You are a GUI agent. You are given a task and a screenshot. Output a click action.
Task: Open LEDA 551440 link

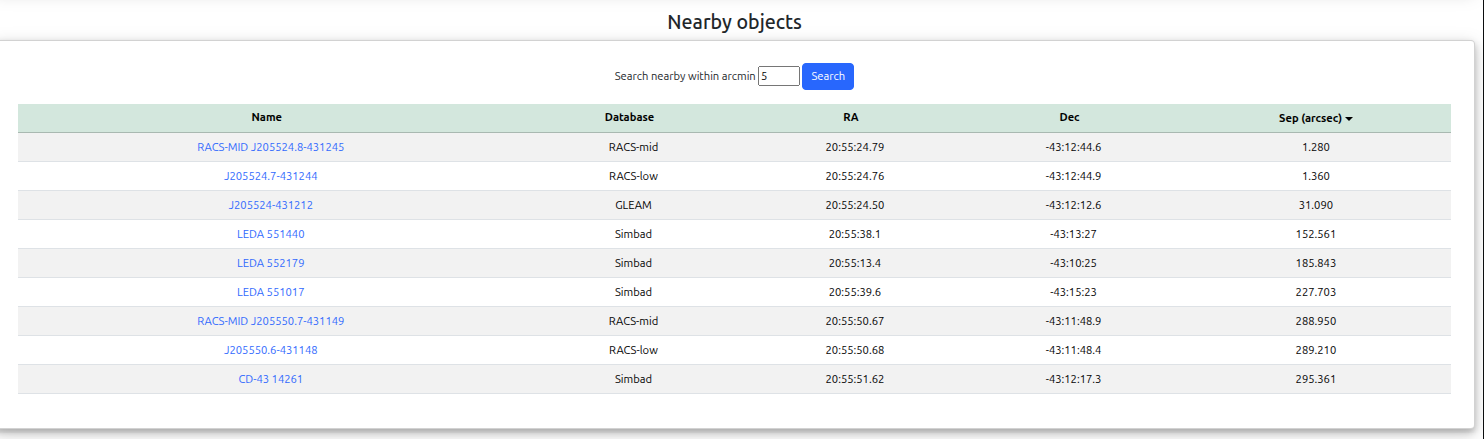pos(271,234)
